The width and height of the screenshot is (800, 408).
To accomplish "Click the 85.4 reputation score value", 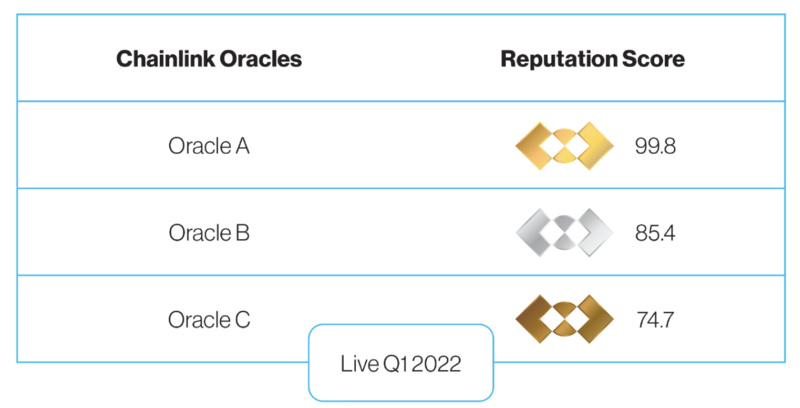I will click(x=655, y=233).
